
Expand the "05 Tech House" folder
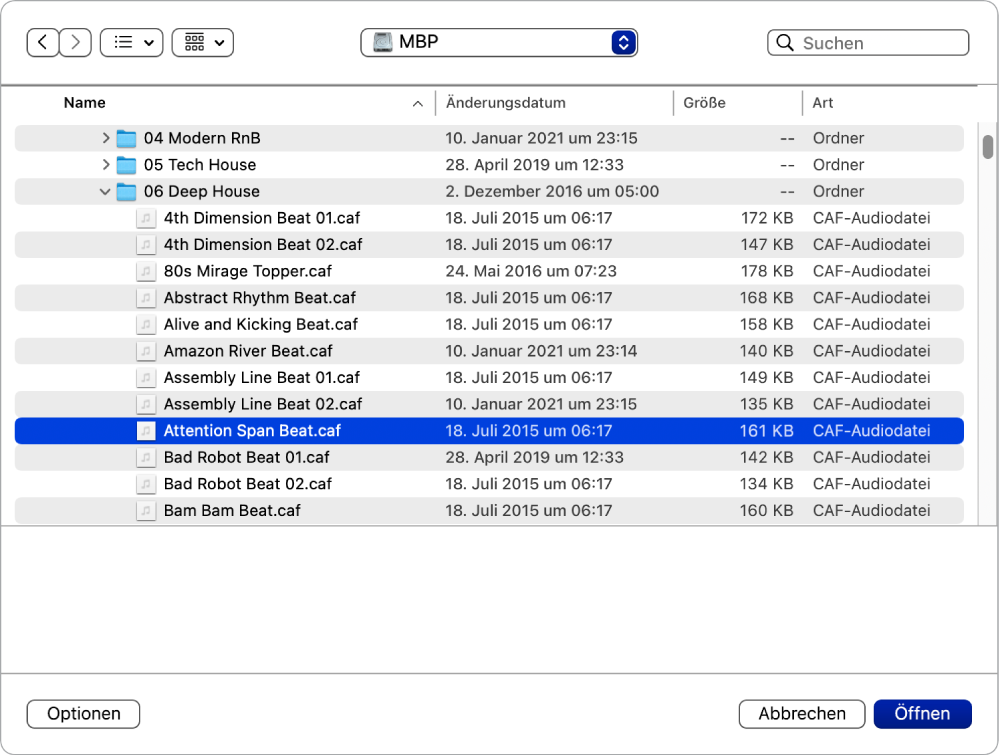pos(105,164)
